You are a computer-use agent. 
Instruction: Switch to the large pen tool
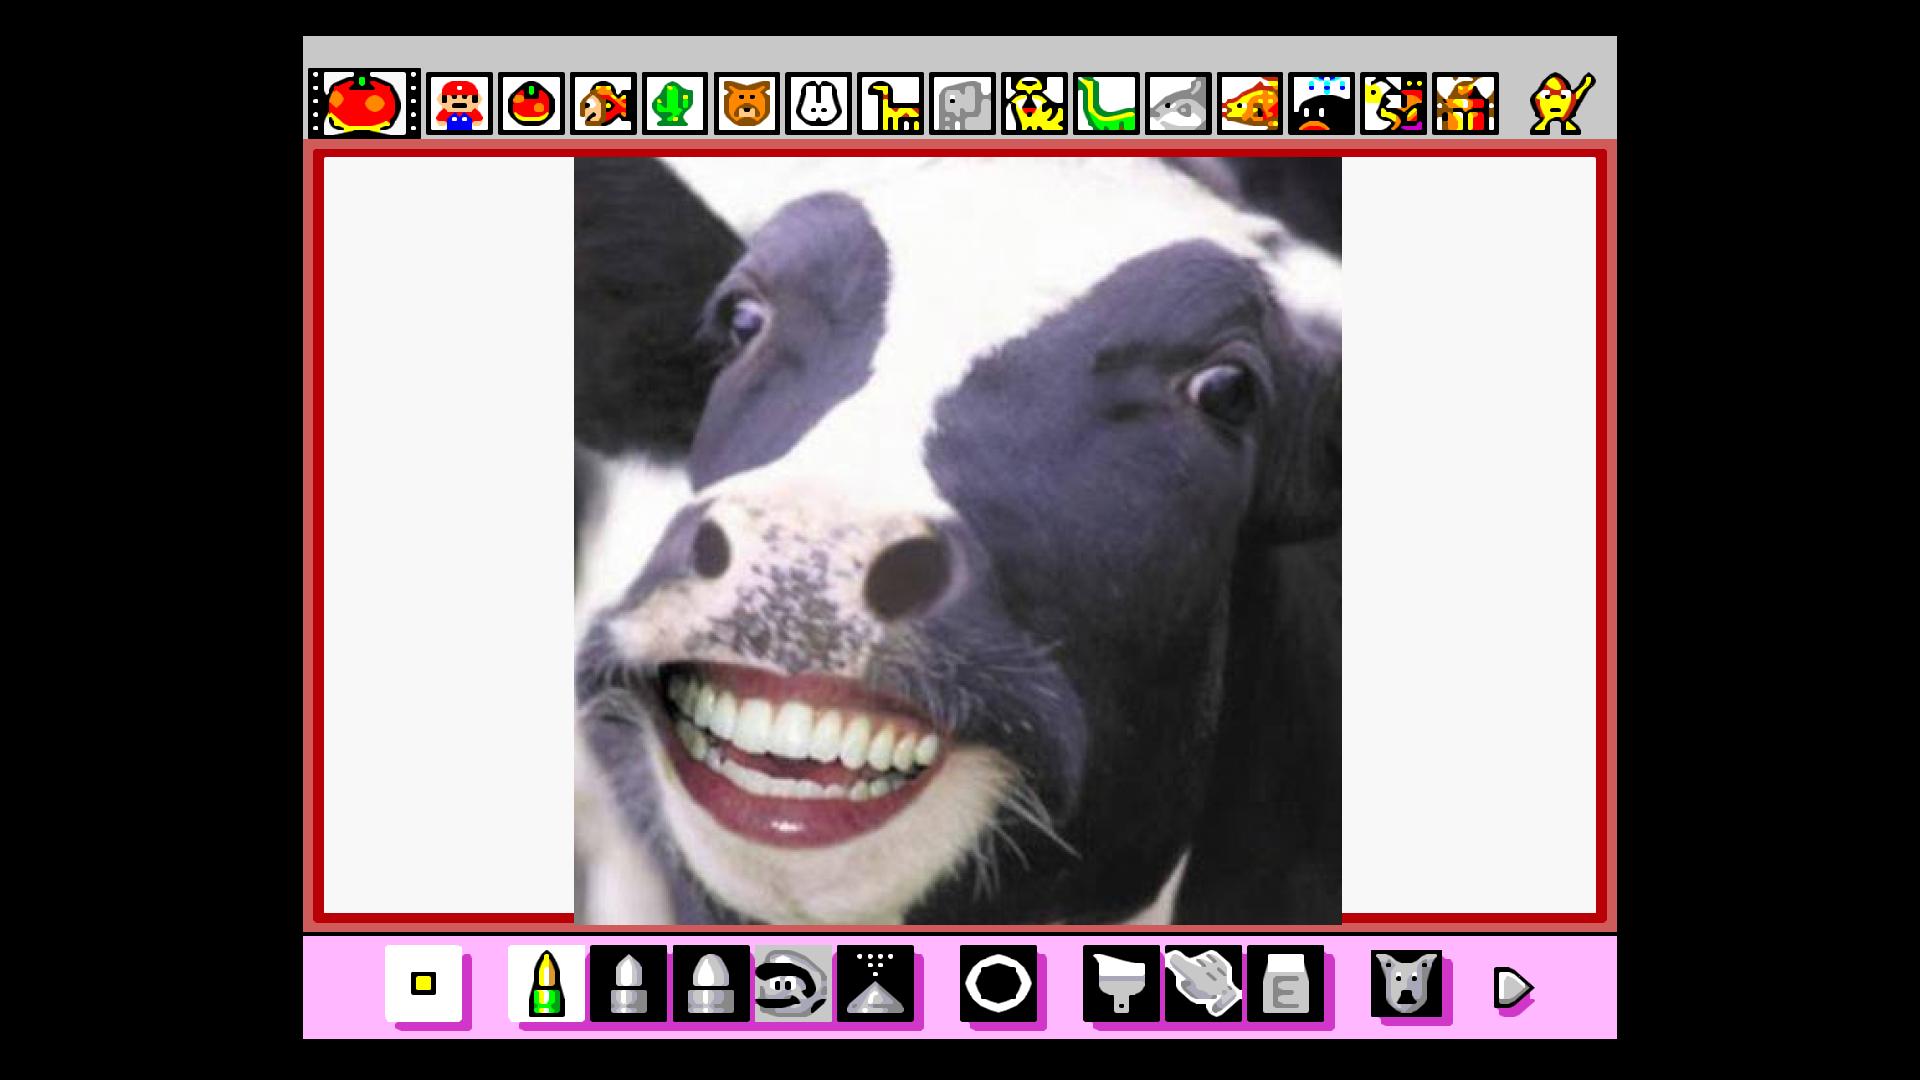coord(710,983)
